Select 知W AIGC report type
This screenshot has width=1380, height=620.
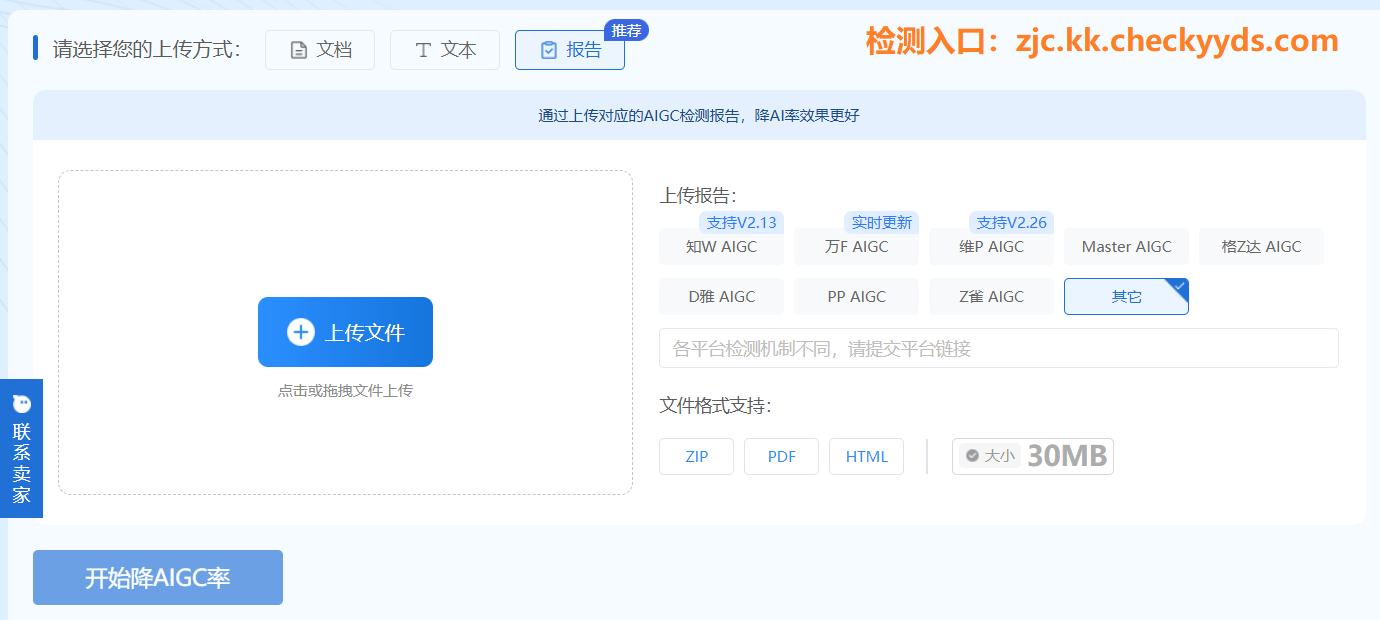click(721, 247)
